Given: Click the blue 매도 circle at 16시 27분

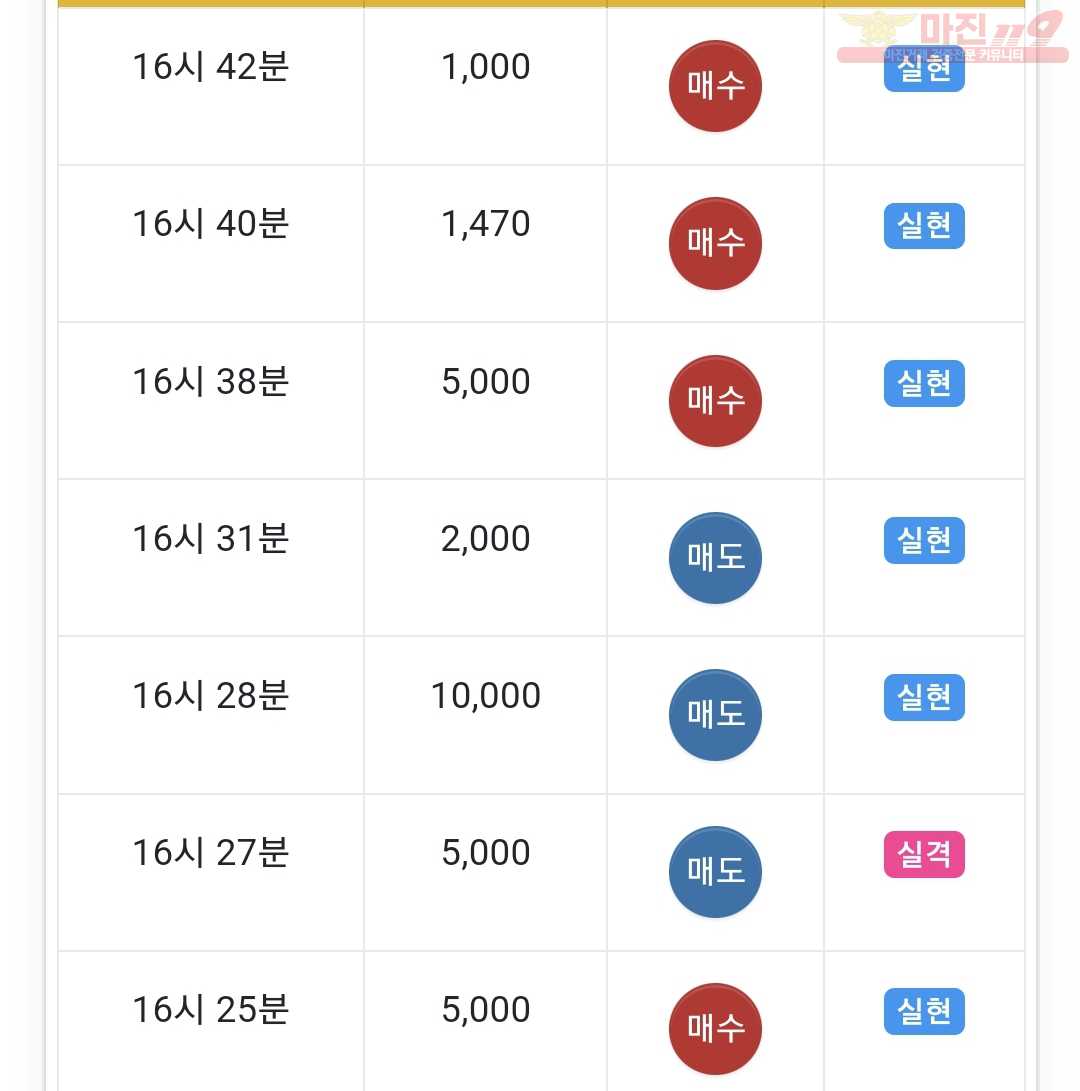Looking at the screenshot, I should (x=715, y=873).
